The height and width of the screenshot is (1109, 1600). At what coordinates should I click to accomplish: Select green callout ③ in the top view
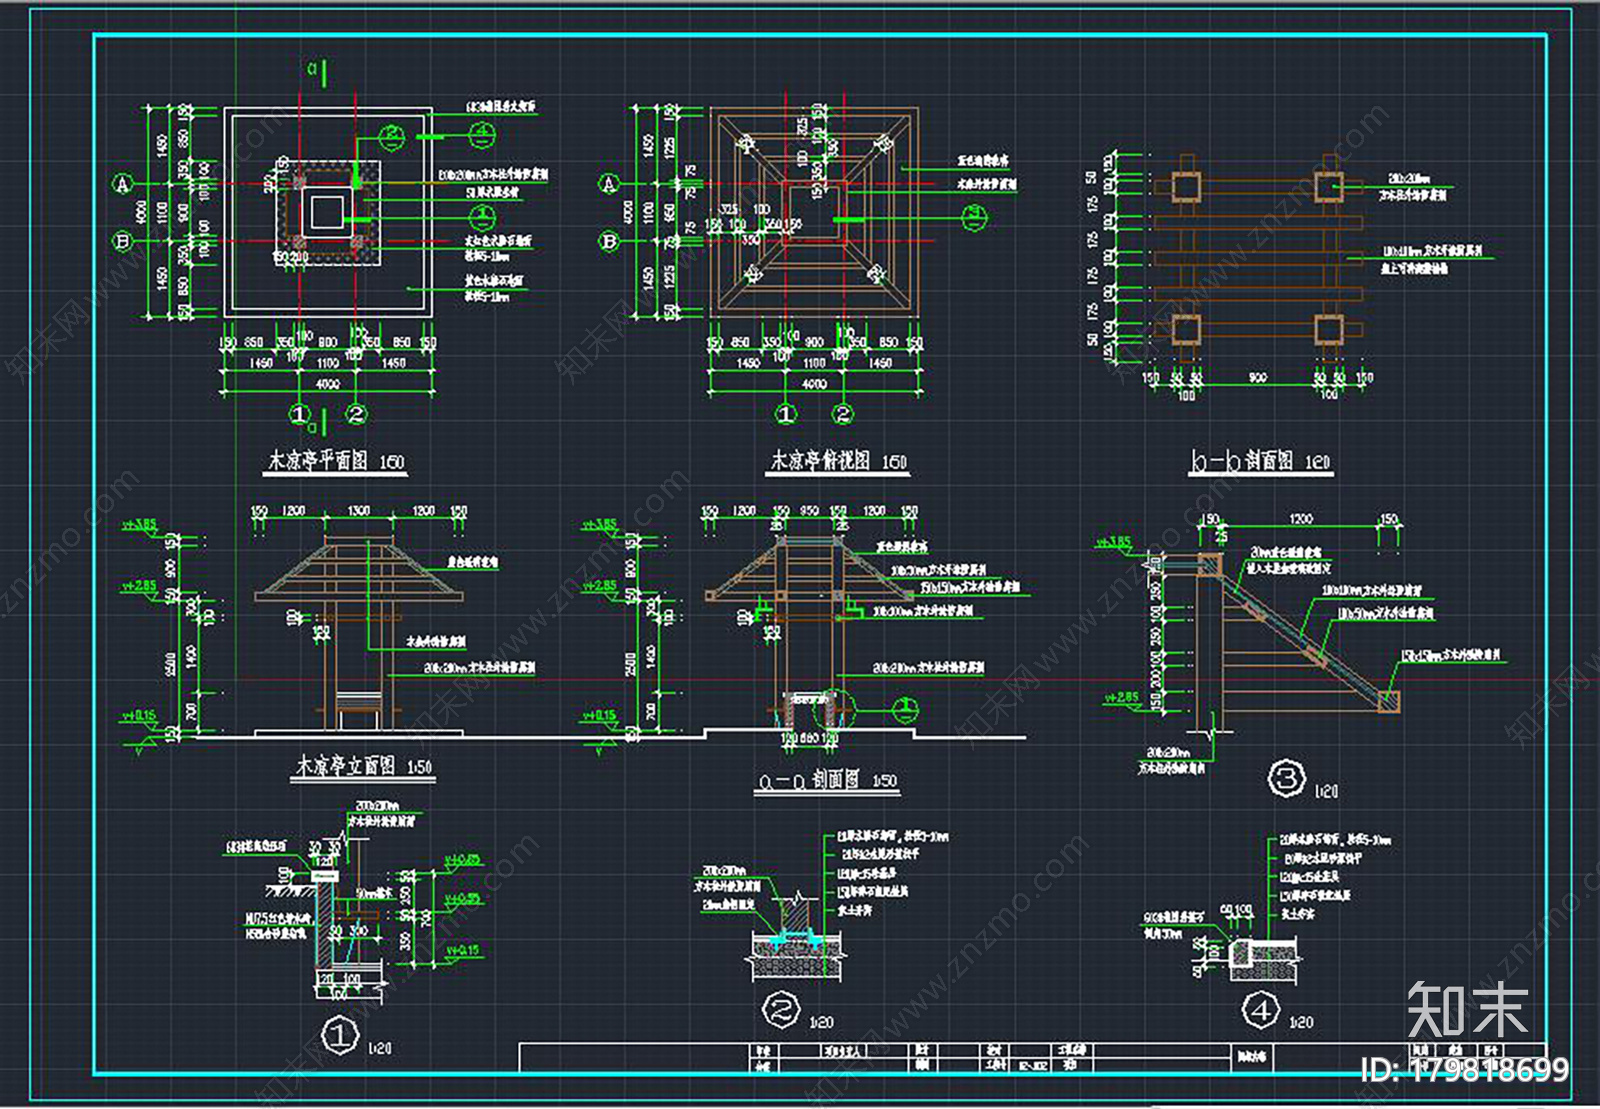coord(974,216)
